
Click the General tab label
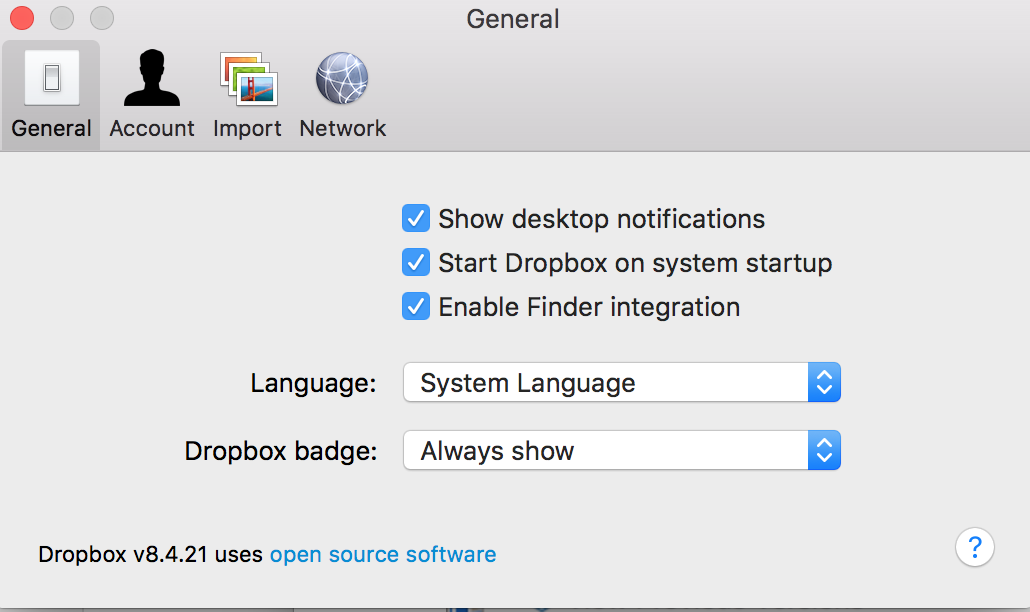point(52,129)
